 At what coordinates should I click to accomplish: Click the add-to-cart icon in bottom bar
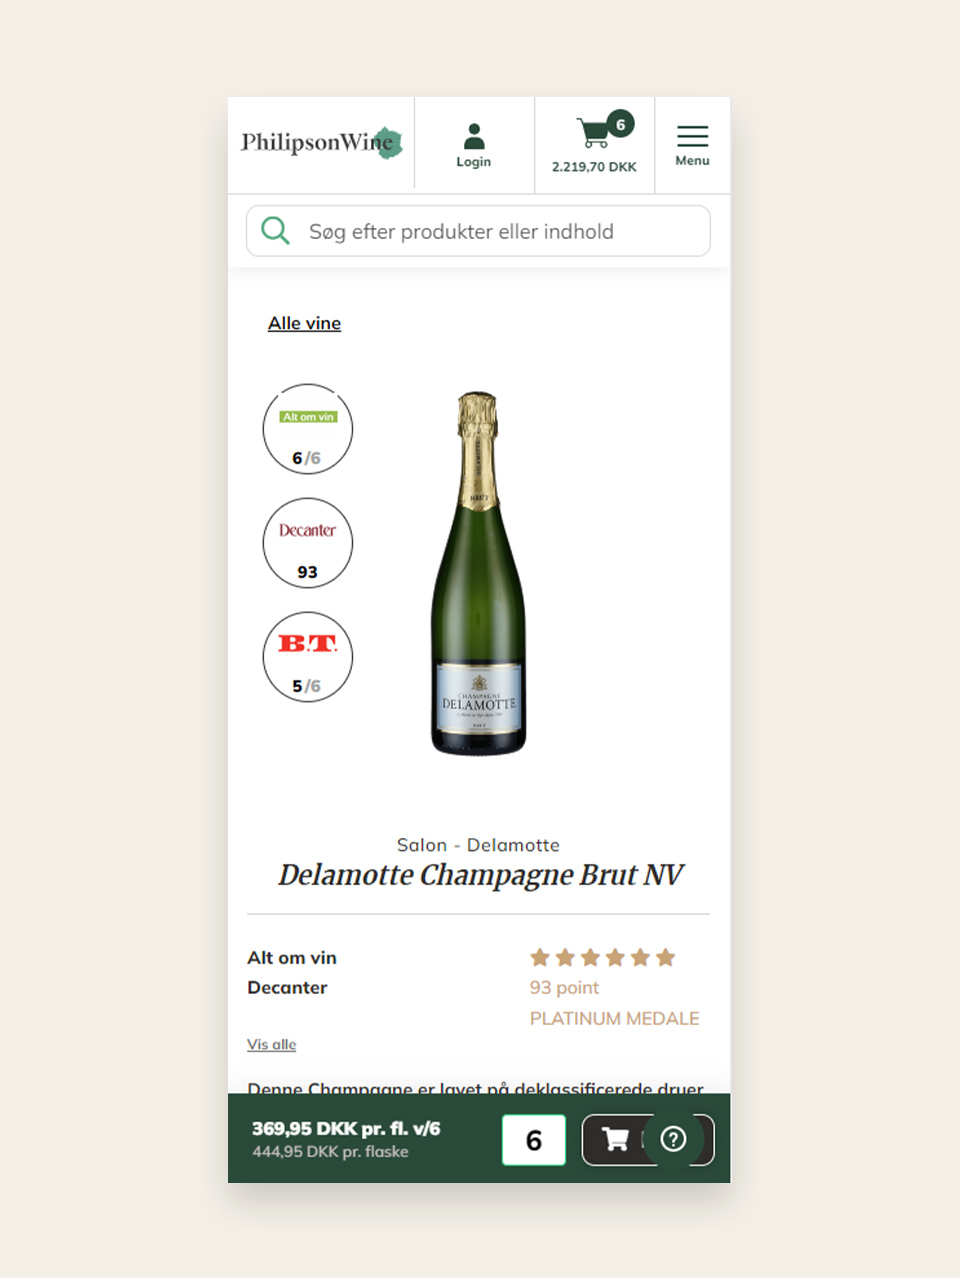pos(618,1139)
